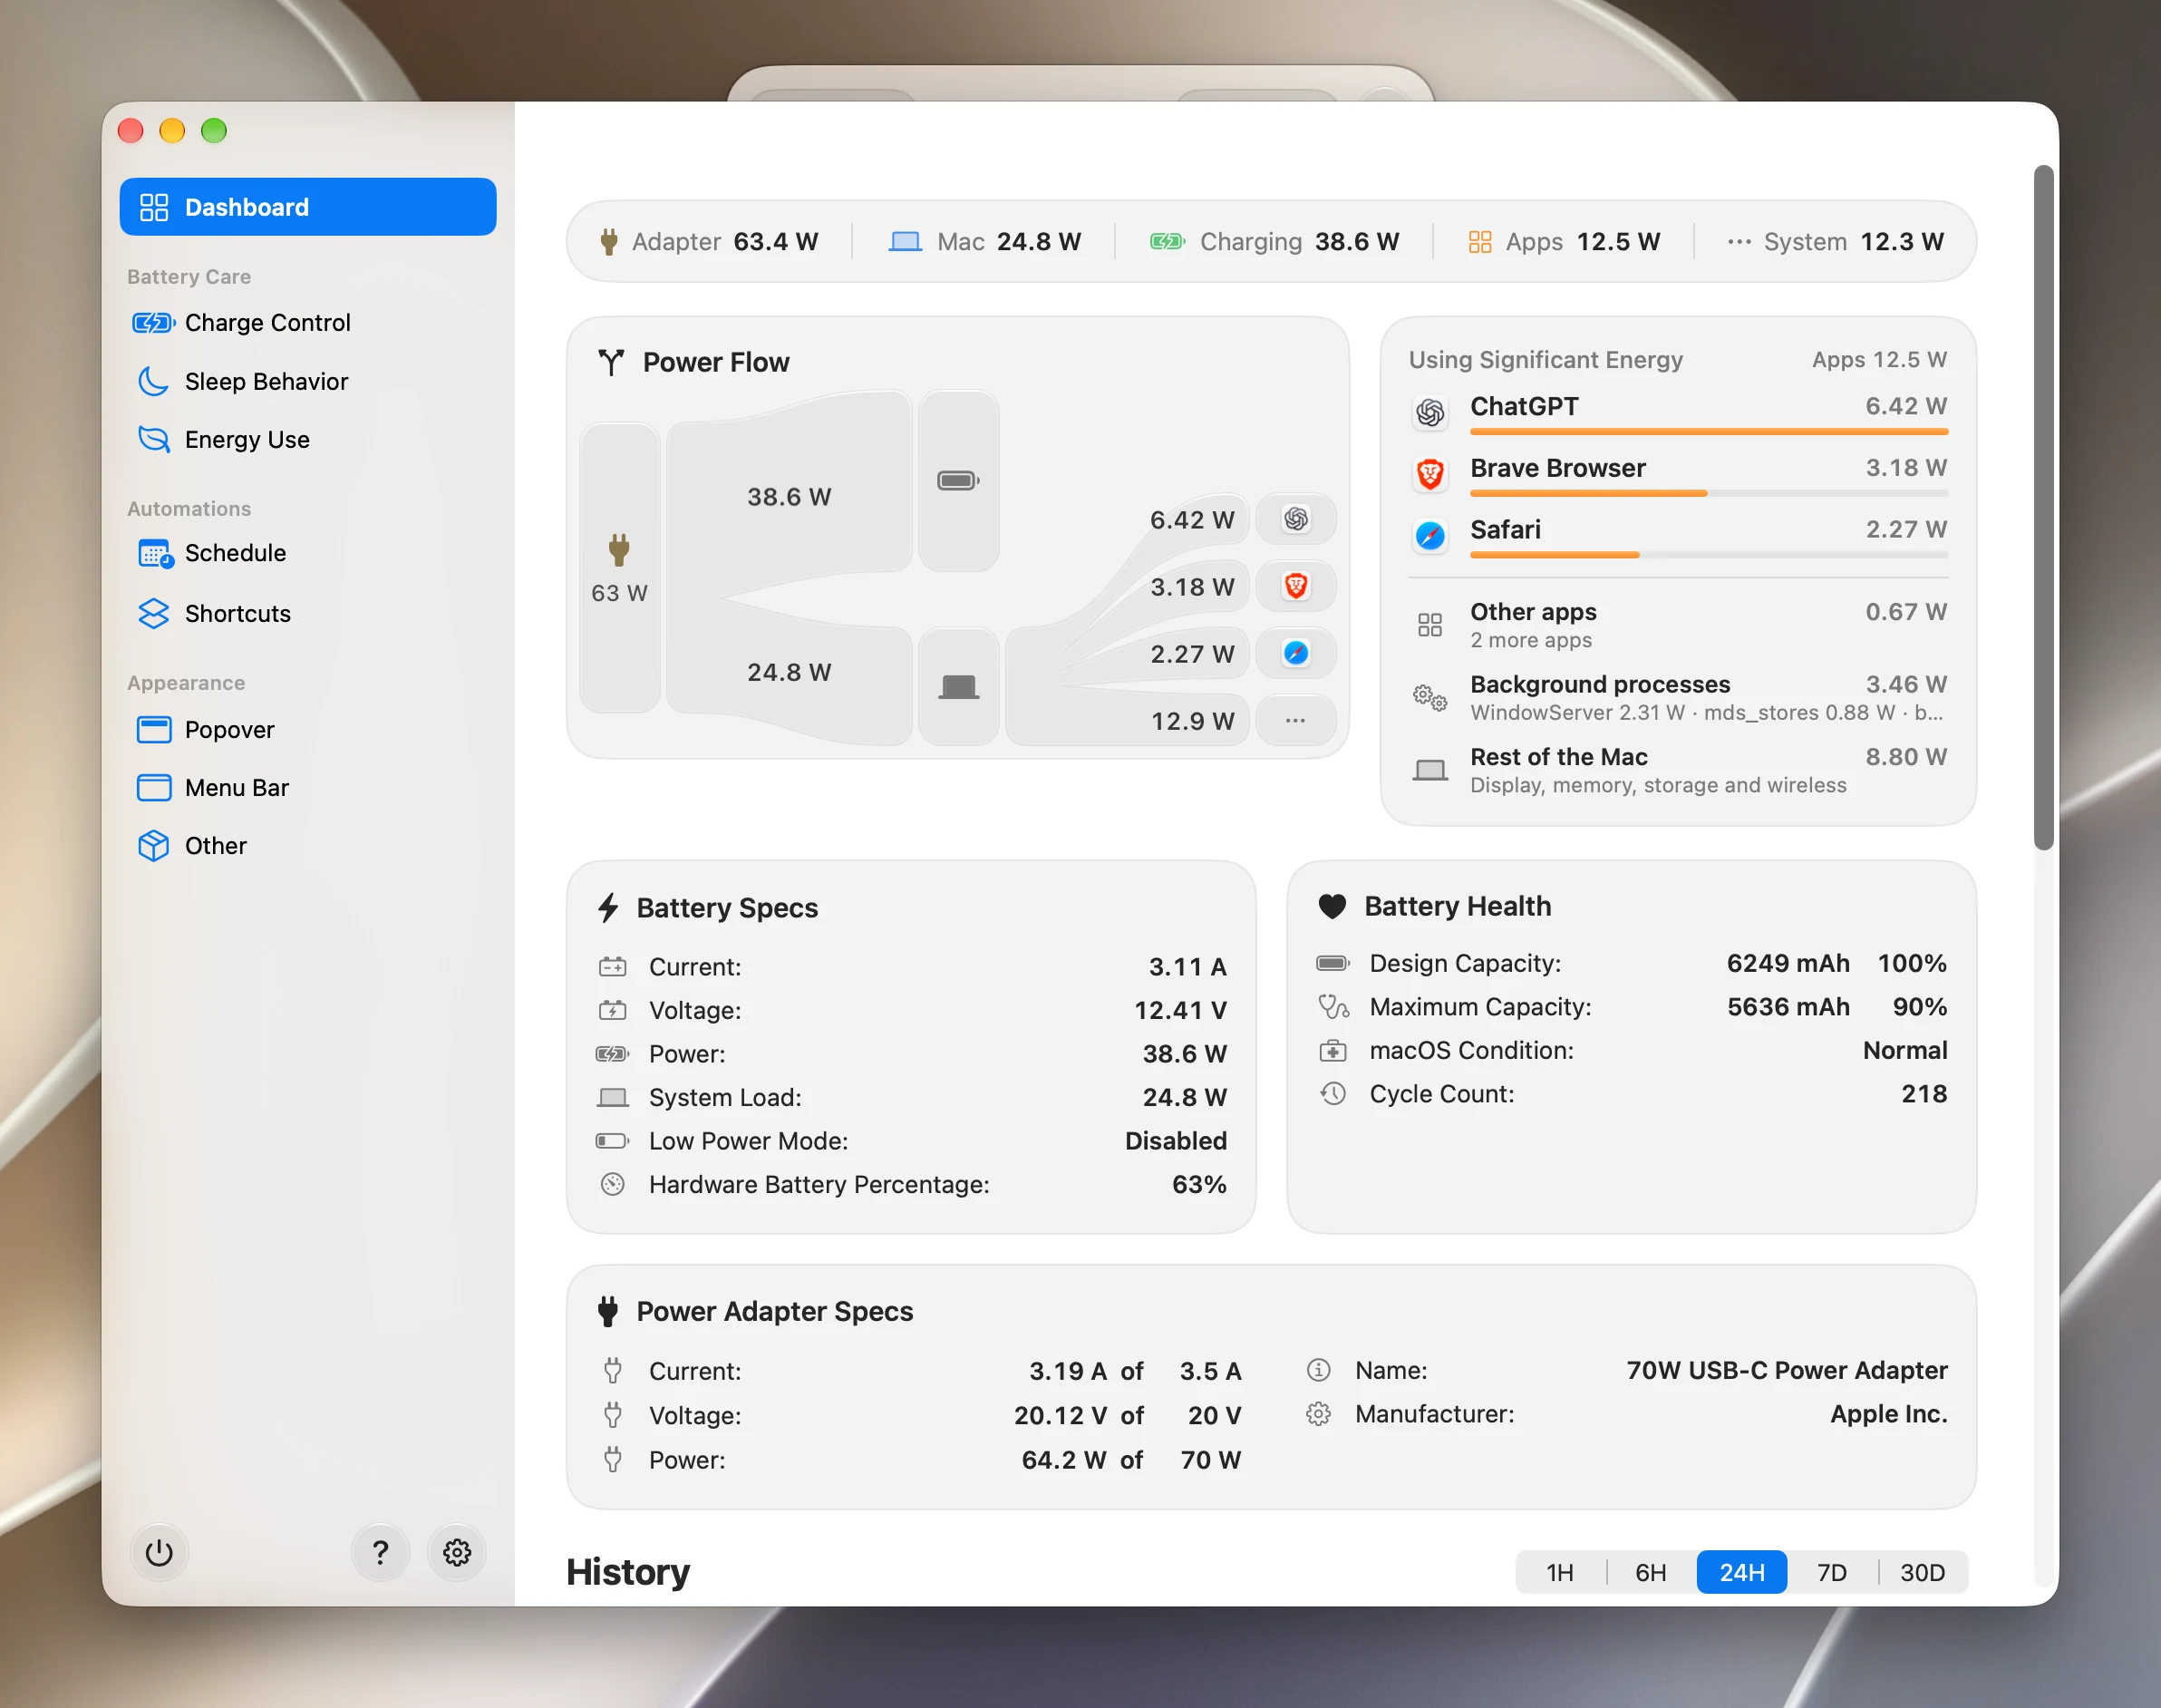2161x1708 pixels.
Task: Switch history range to 1H
Action: [1560, 1572]
